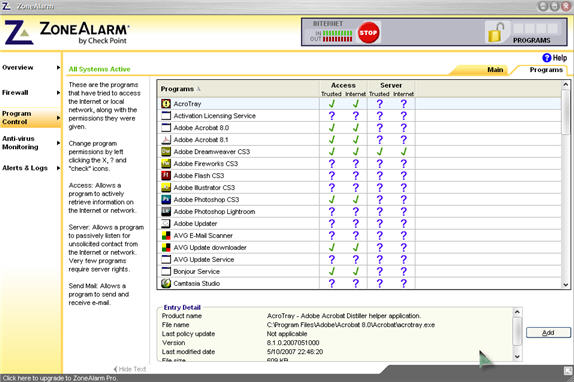Select the Adobe Acrobat 8.0 icon
The image size is (574, 382).
pos(166,128)
